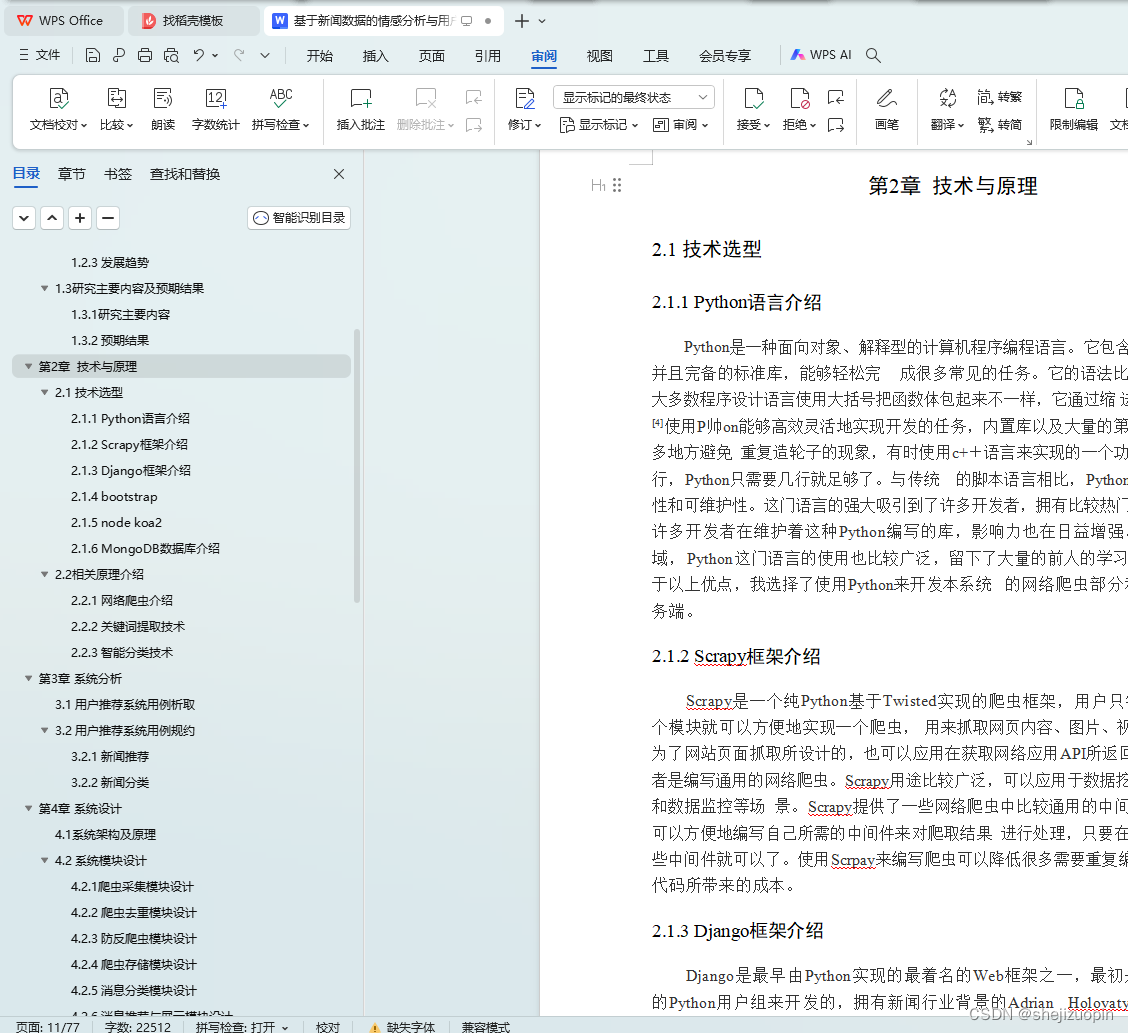
Task: Go to 2.1.3 Django框架介绍 in outline
Action: tap(130, 470)
